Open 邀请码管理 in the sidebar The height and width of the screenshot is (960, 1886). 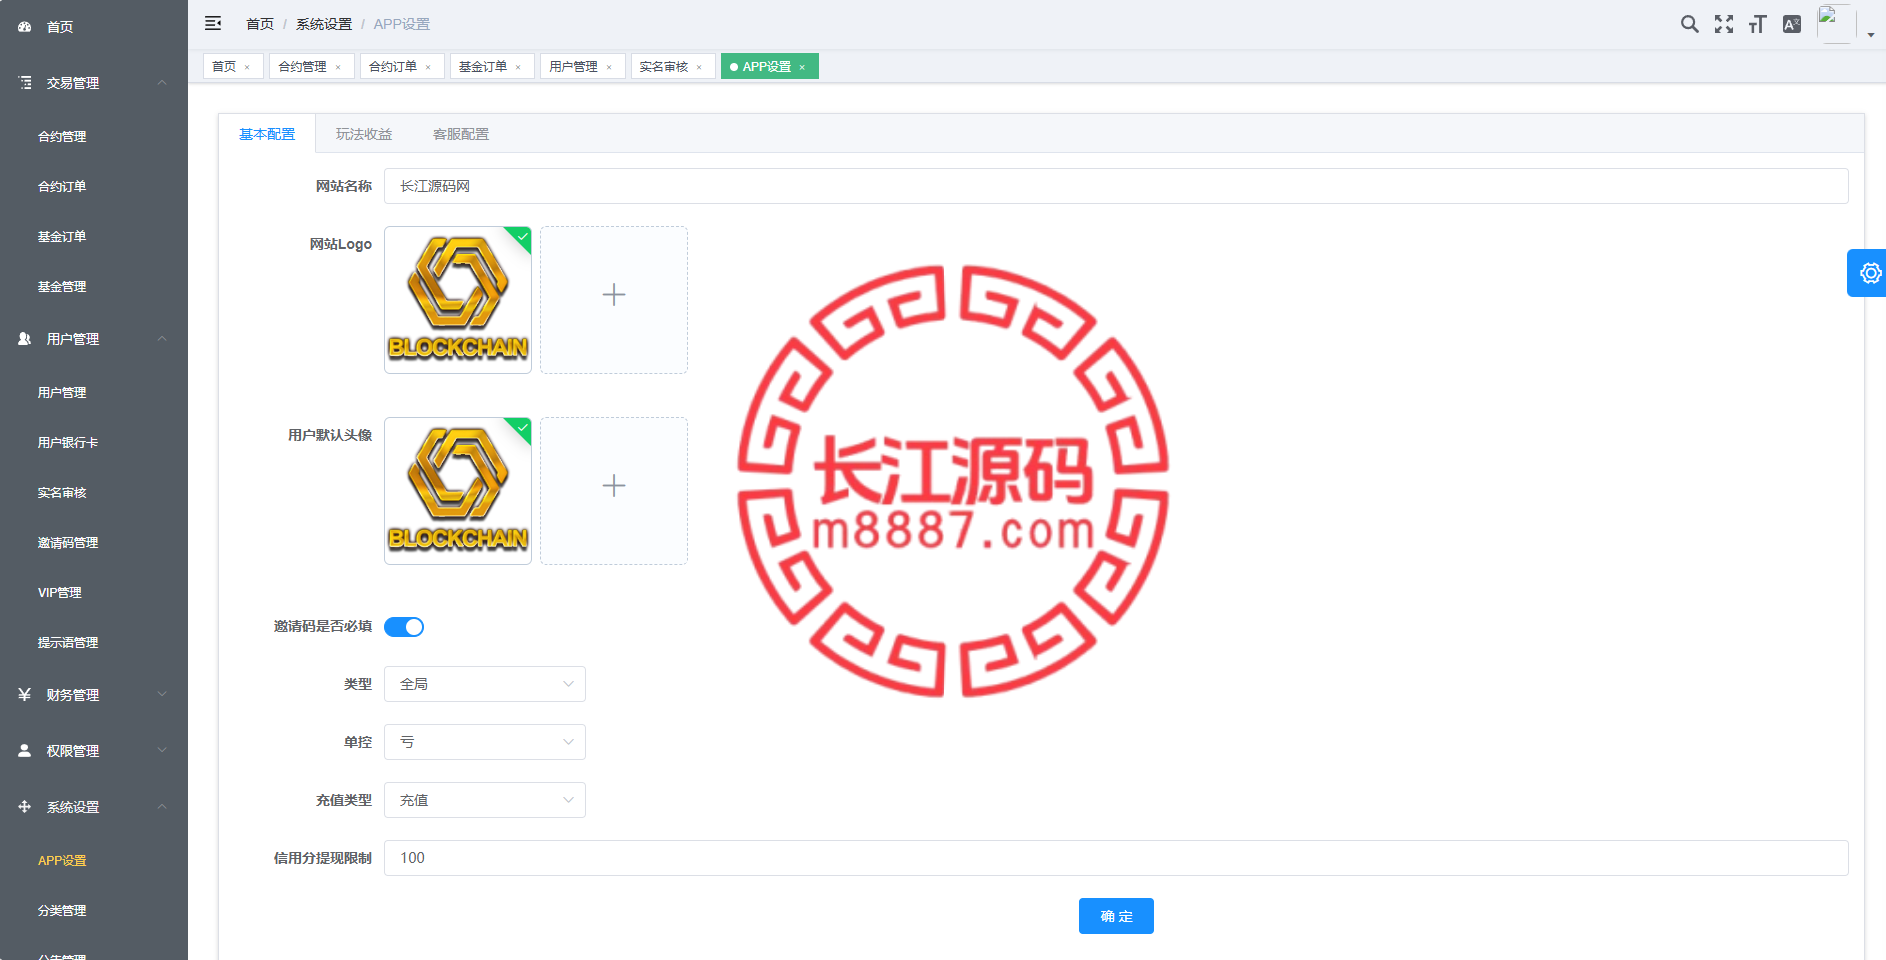coord(68,542)
